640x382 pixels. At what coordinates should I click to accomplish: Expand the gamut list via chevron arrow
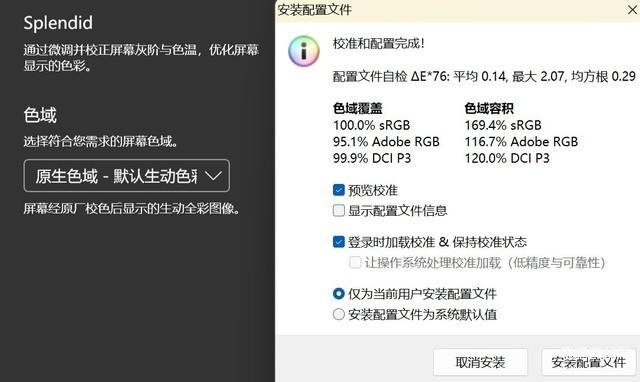(213, 176)
